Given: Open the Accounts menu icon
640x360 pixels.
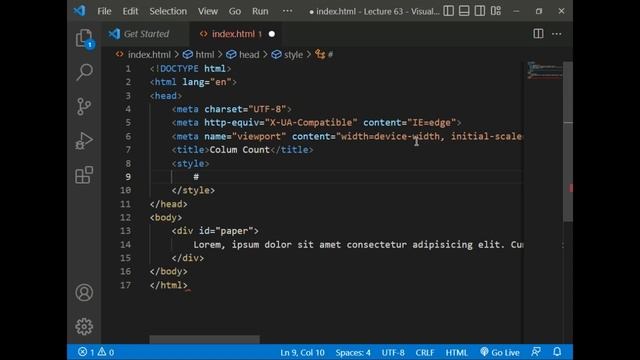Looking at the screenshot, I should 84,293.
